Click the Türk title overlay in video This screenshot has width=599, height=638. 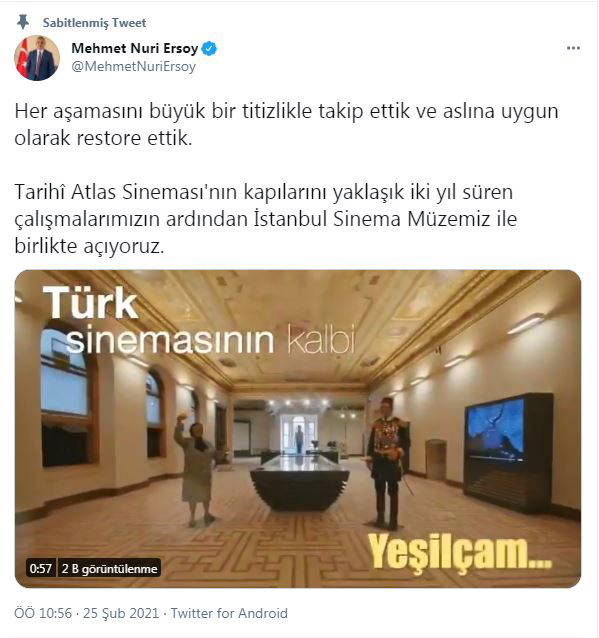[90, 303]
